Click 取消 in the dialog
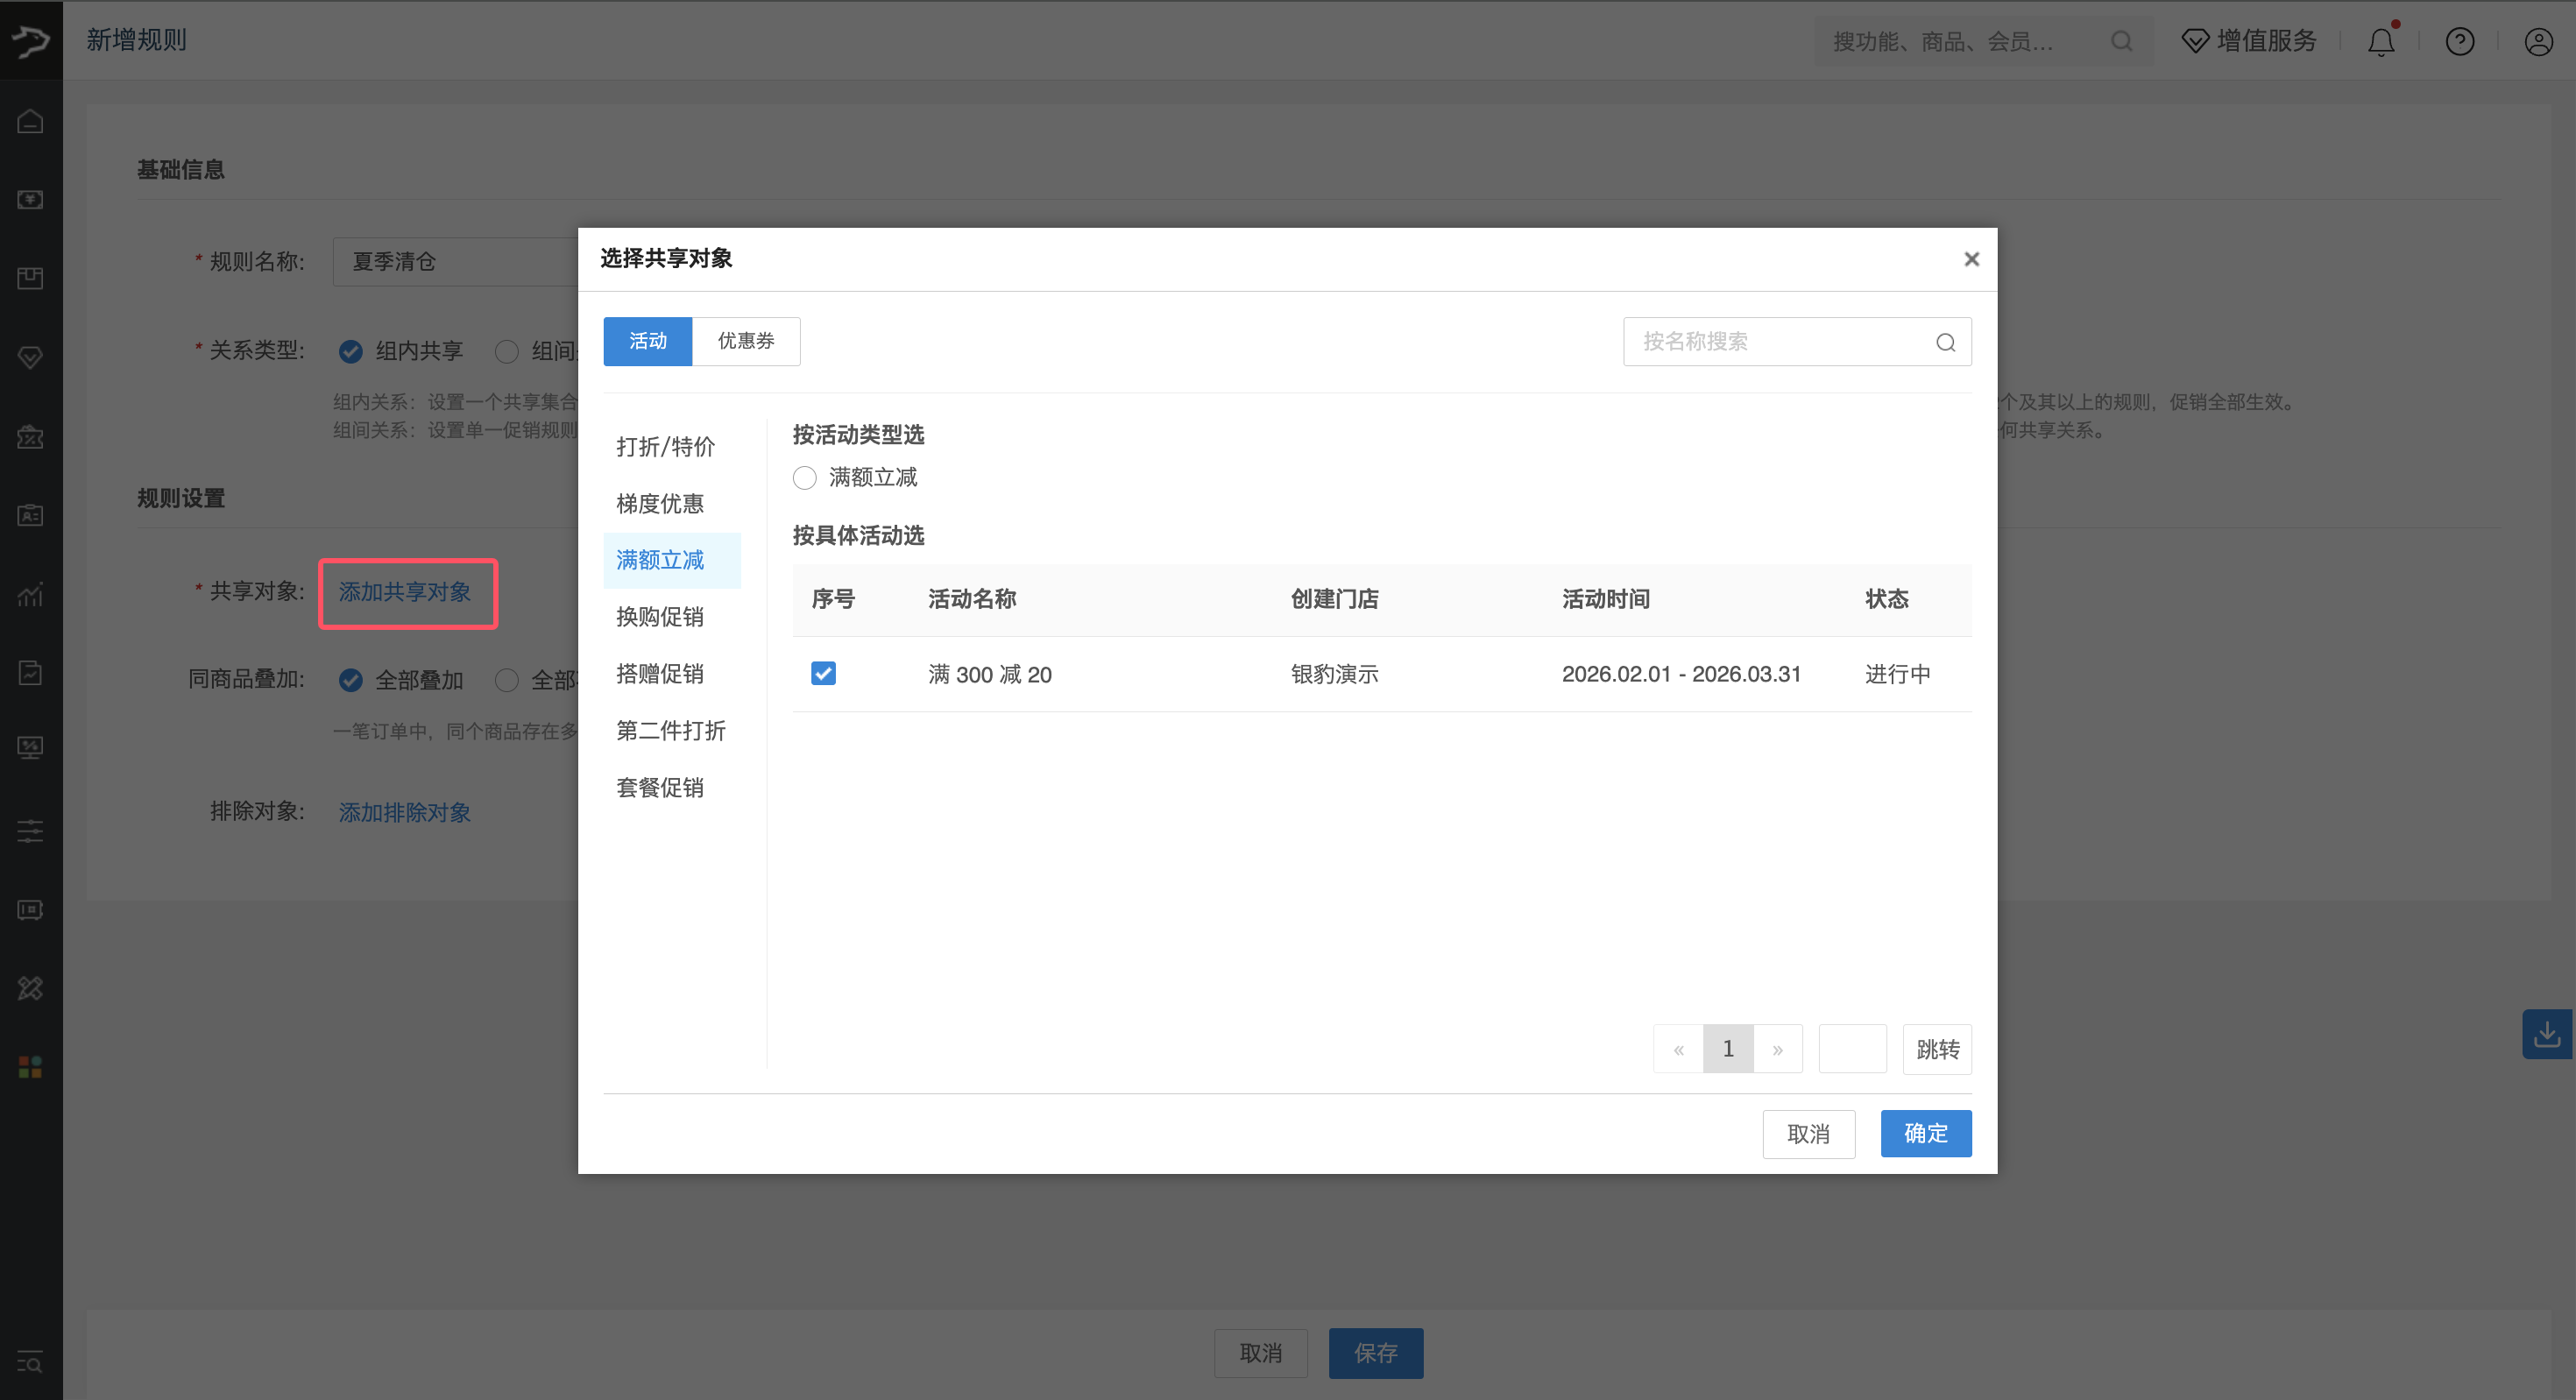Screen dimensions: 2576x1400 (x=1808, y=1134)
